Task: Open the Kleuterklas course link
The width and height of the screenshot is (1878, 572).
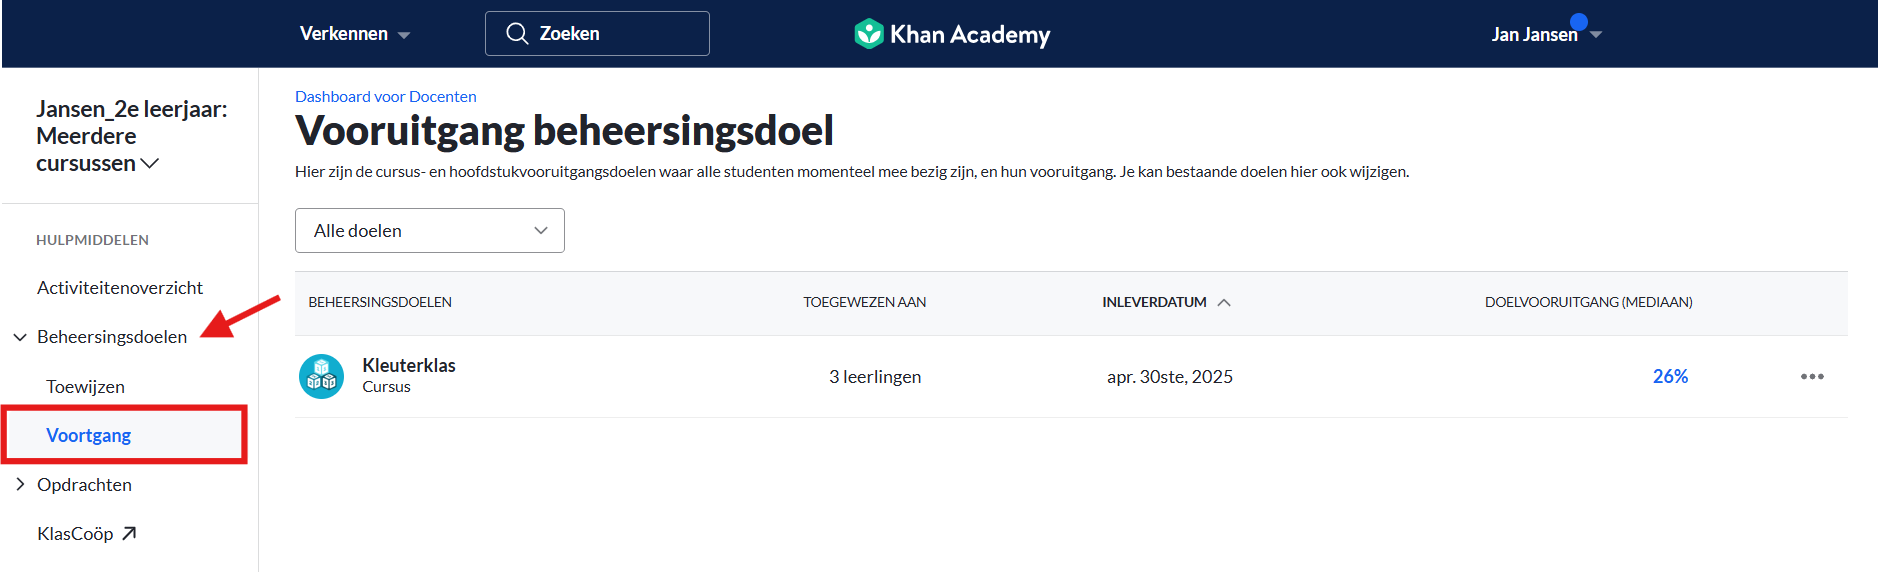Action: pyautogui.click(x=408, y=366)
